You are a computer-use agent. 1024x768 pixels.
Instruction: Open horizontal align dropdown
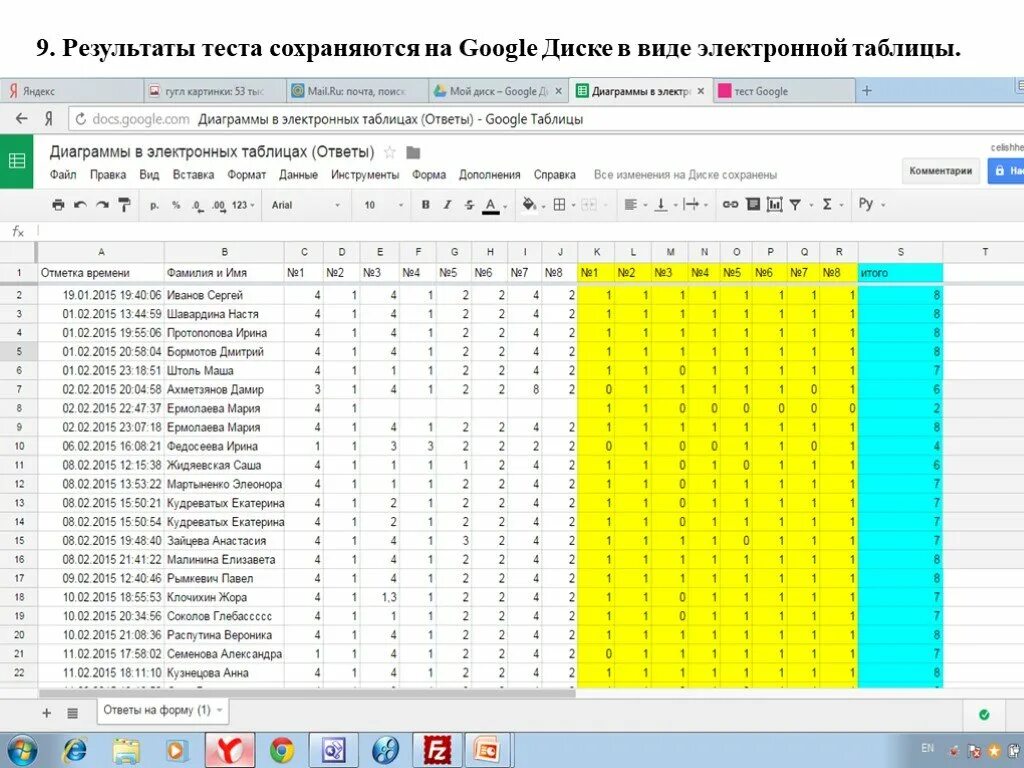[x=635, y=205]
